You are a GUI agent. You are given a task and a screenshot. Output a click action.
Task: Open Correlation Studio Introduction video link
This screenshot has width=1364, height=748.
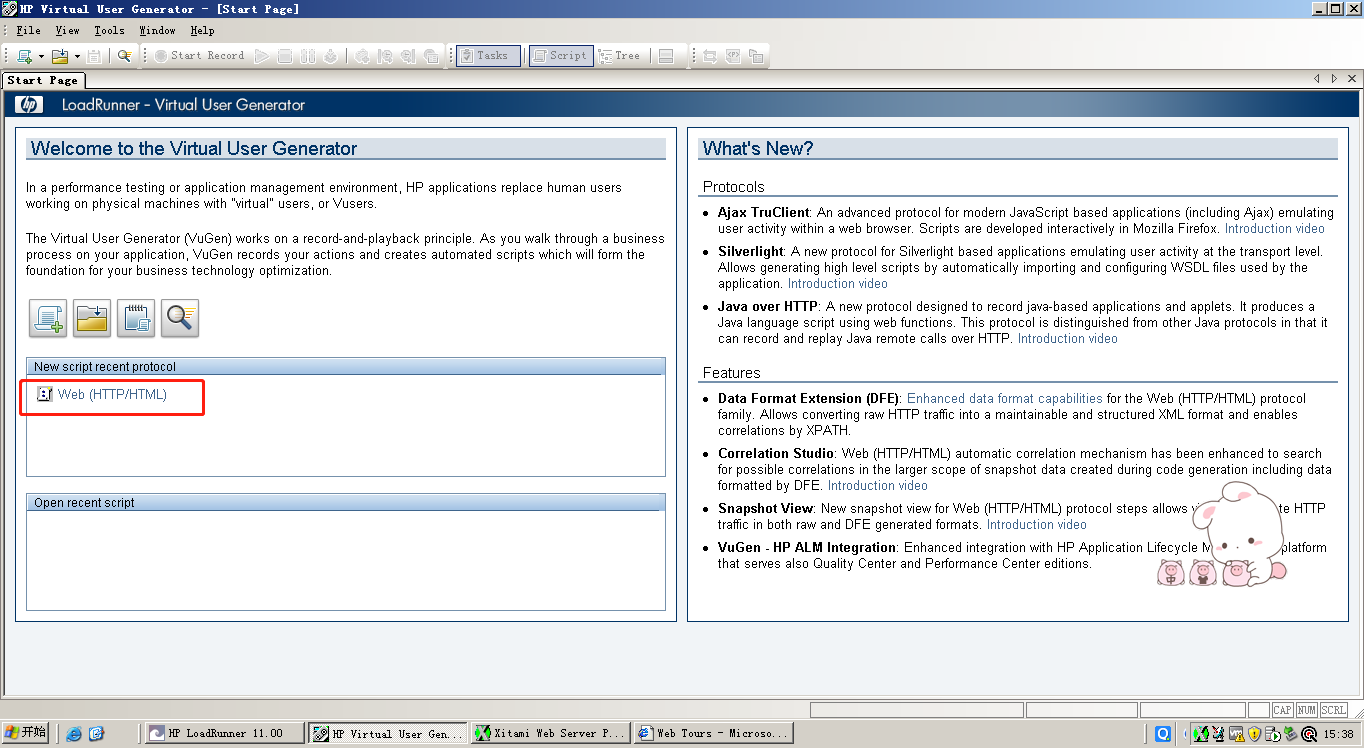click(877, 486)
